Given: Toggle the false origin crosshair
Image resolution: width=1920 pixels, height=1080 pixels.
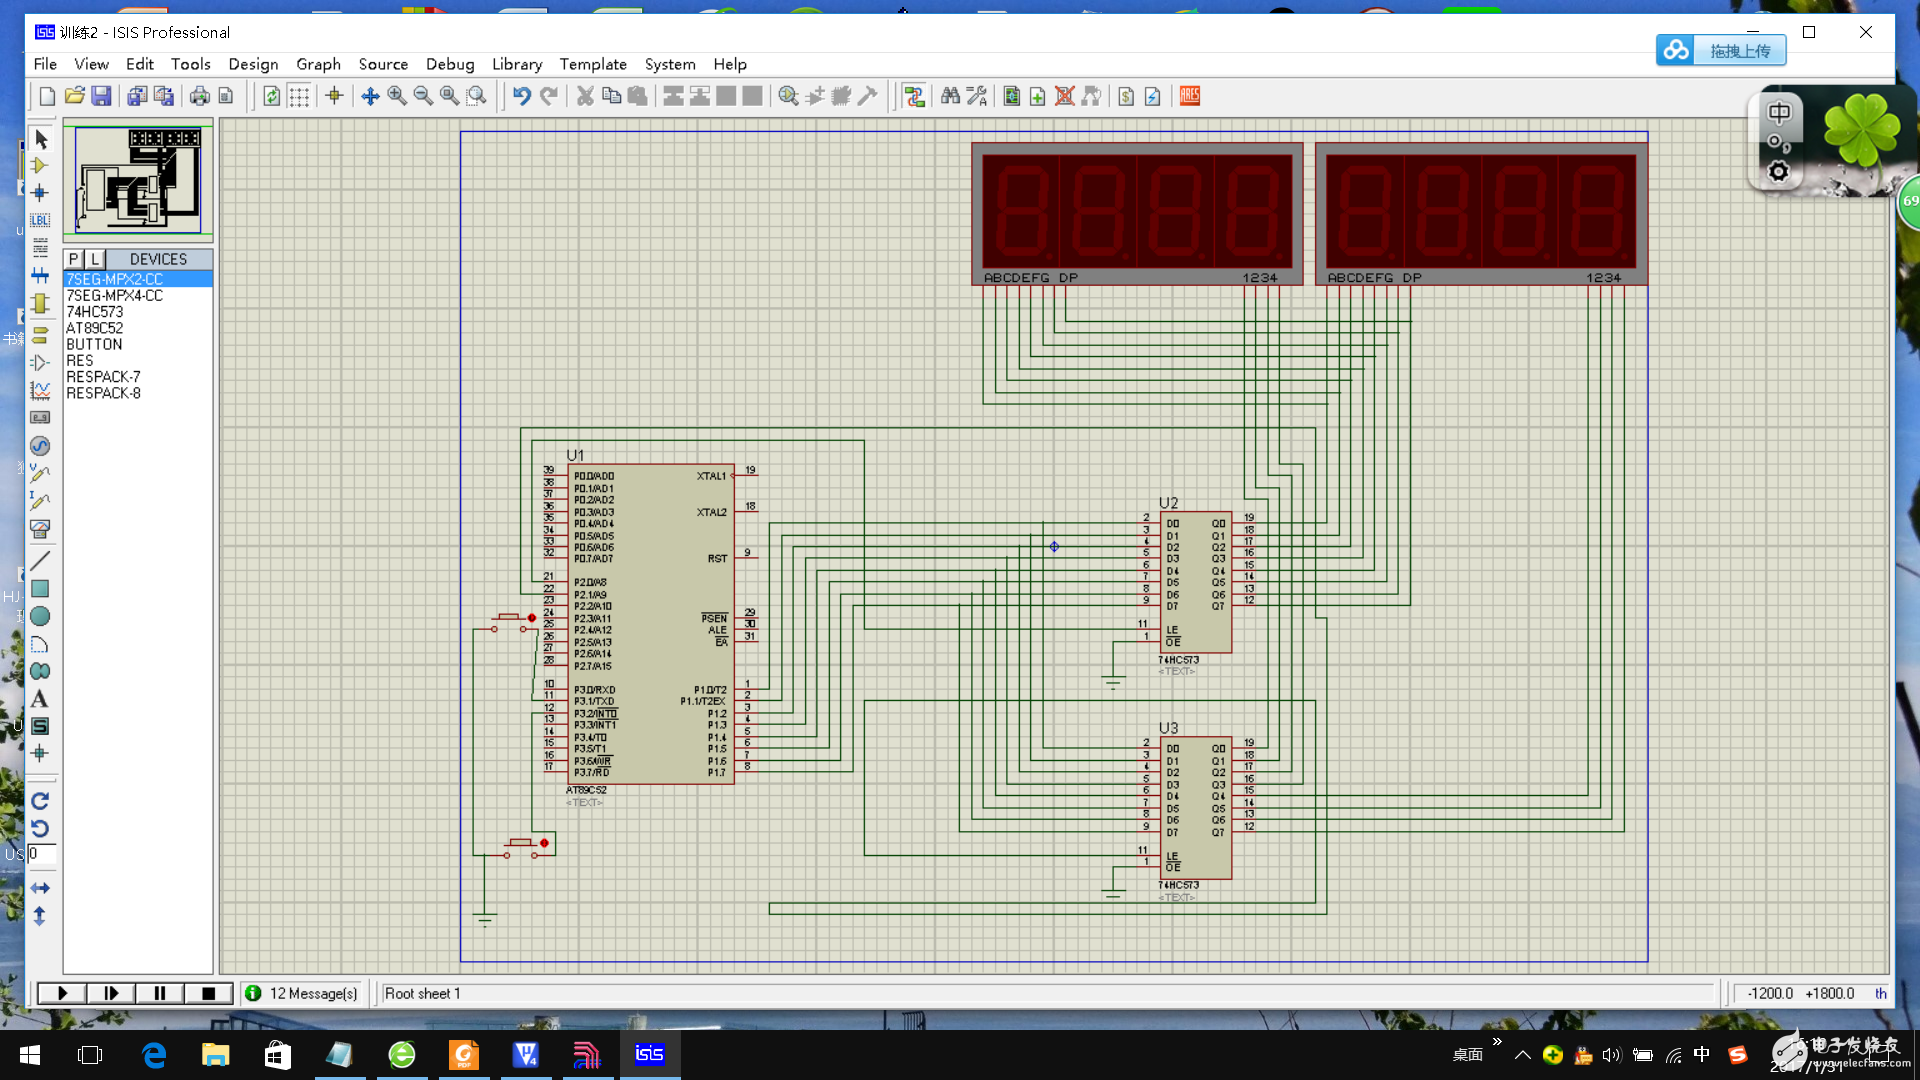Looking at the screenshot, I should pyautogui.click(x=334, y=96).
